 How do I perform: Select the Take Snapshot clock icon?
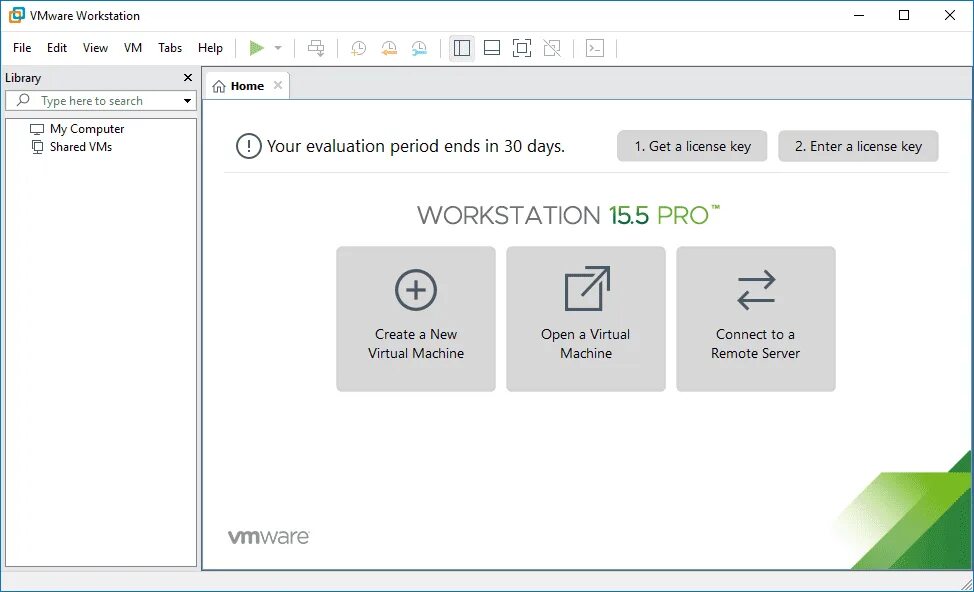click(x=358, y=48)
